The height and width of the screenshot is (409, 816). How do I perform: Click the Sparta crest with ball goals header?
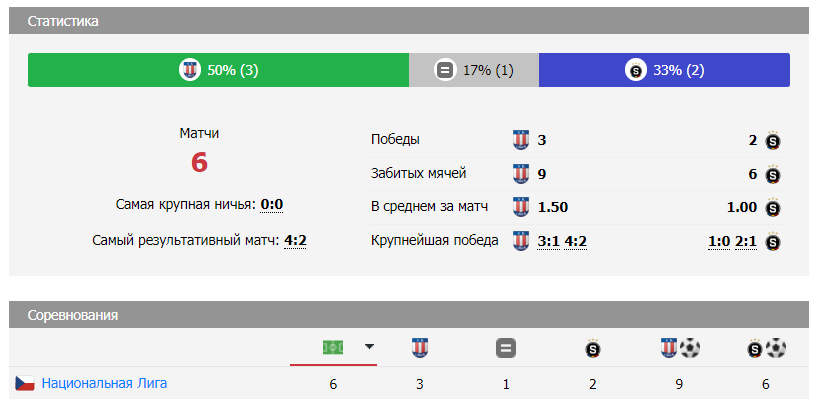(767, 348)
